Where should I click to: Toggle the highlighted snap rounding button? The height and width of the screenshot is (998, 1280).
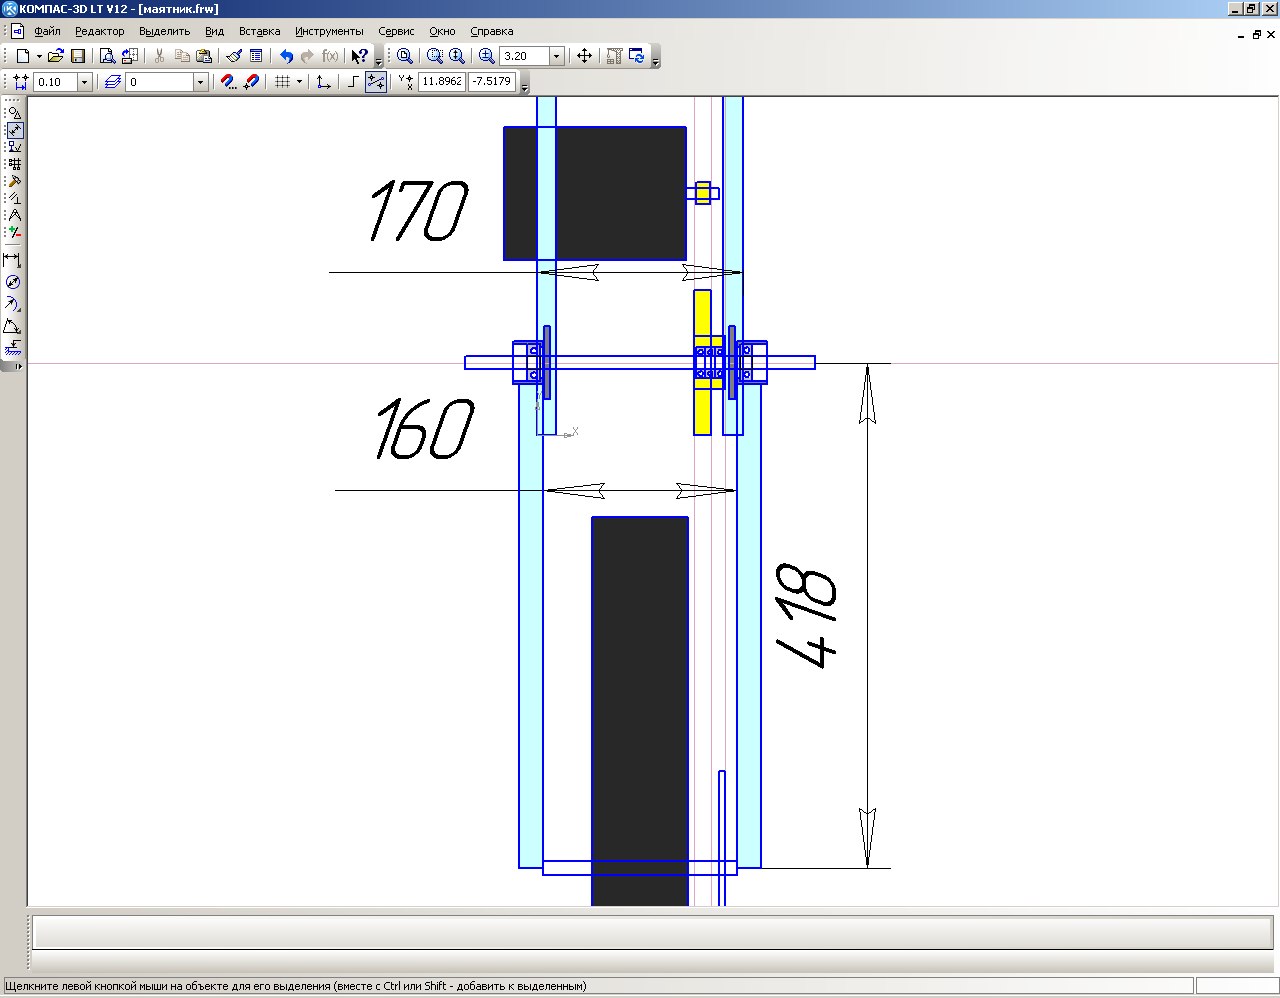point(376,82)
